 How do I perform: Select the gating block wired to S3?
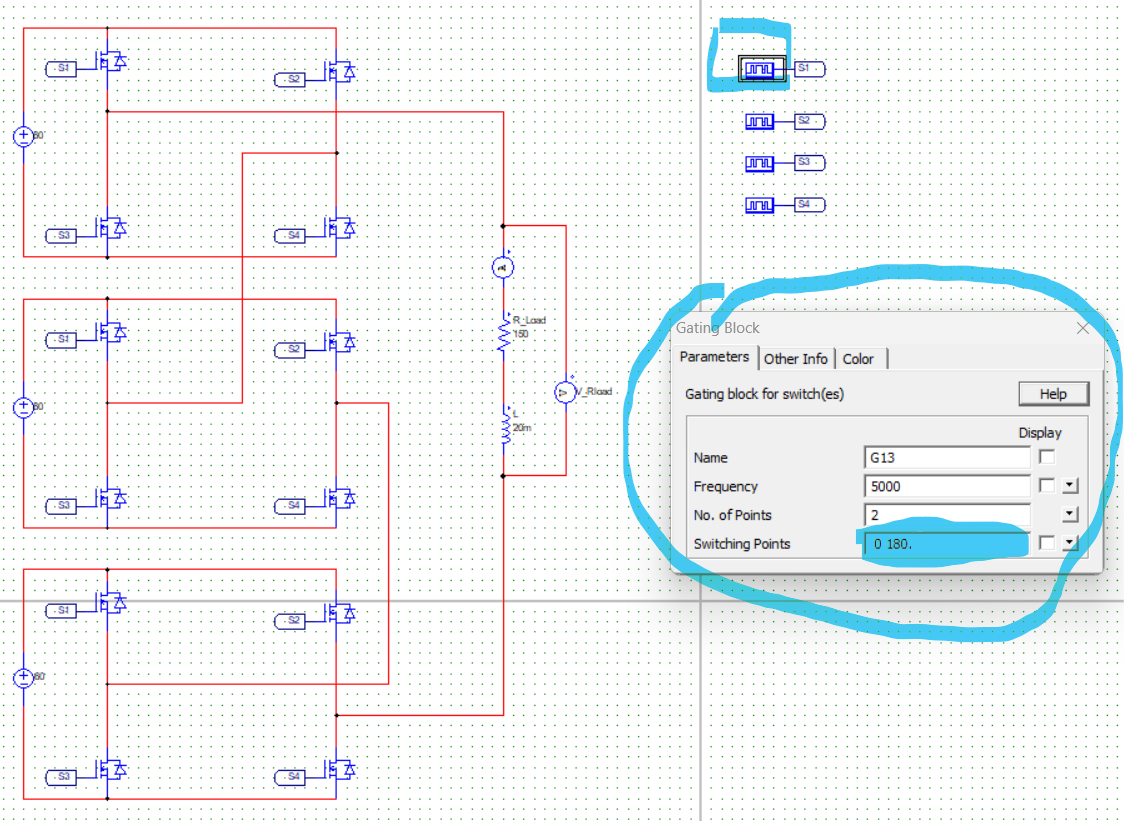pyautogui.click(x=760, y=162)
